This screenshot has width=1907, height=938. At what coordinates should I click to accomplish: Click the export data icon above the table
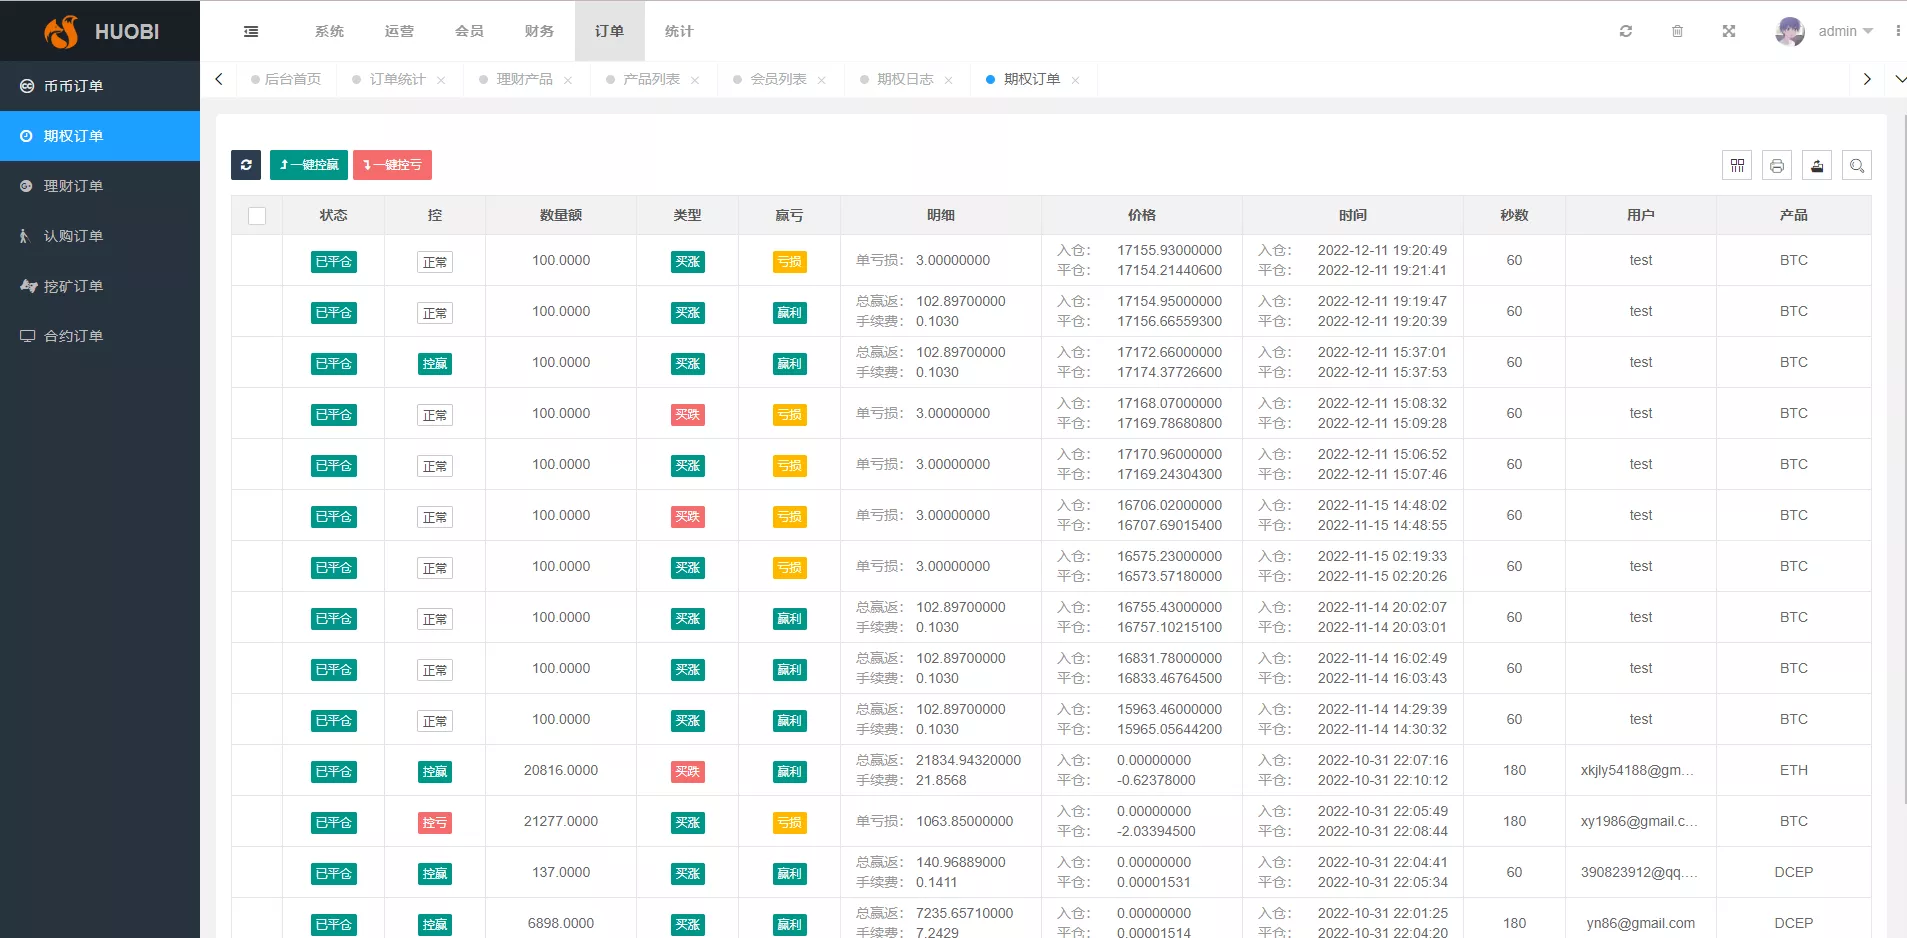[x=1817, y=165]
